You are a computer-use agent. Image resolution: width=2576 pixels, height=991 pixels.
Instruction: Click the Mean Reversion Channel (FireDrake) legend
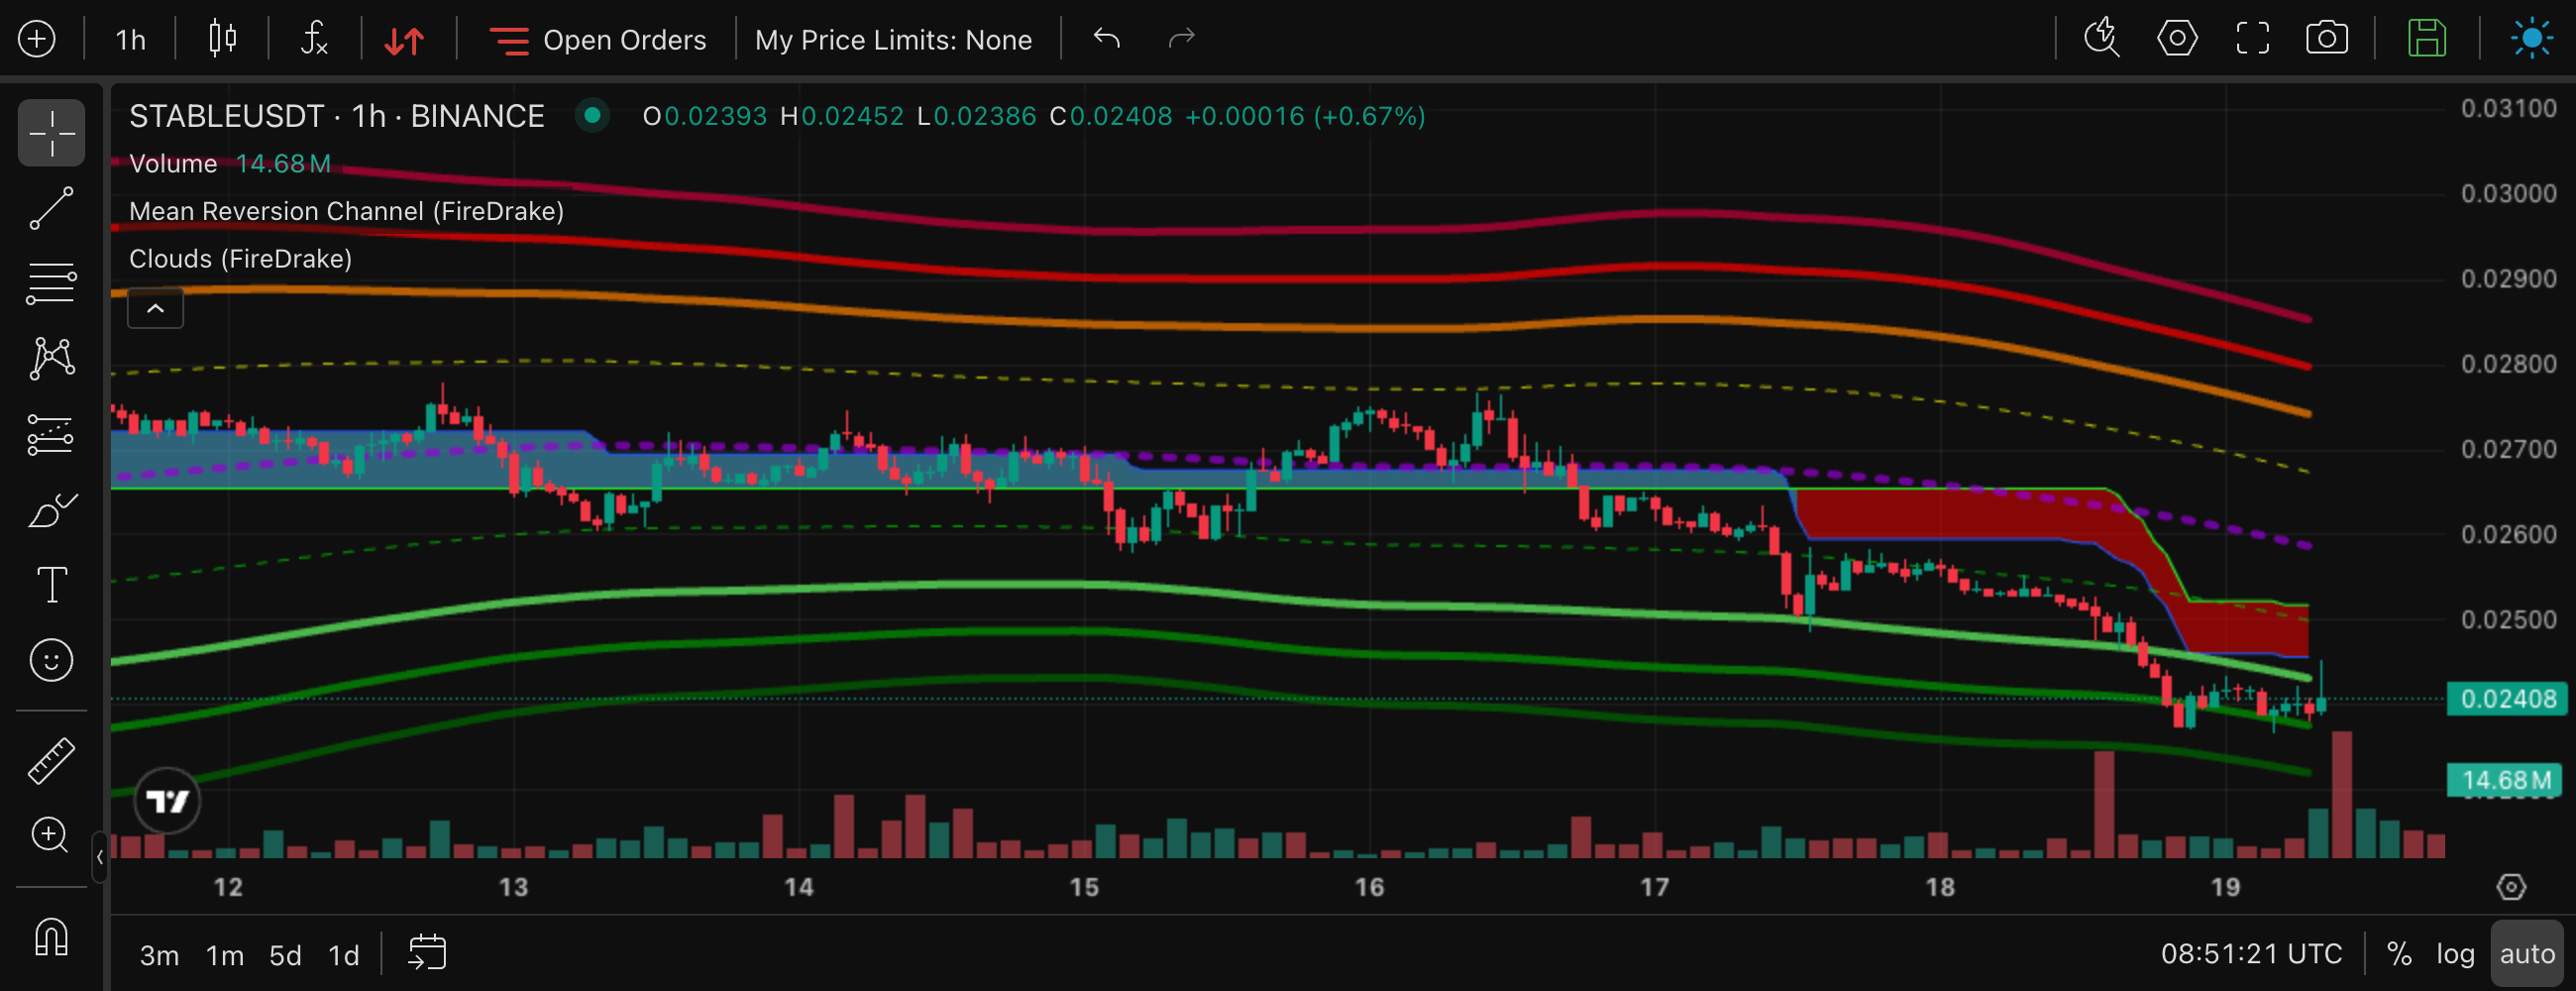point(346,211)
